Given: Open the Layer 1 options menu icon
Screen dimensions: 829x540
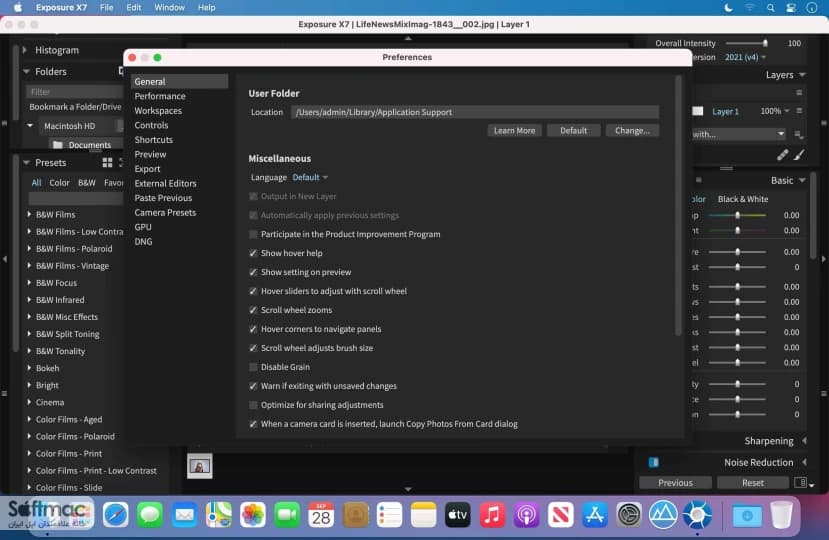Looking at the screenshot, I should [799, 111].
